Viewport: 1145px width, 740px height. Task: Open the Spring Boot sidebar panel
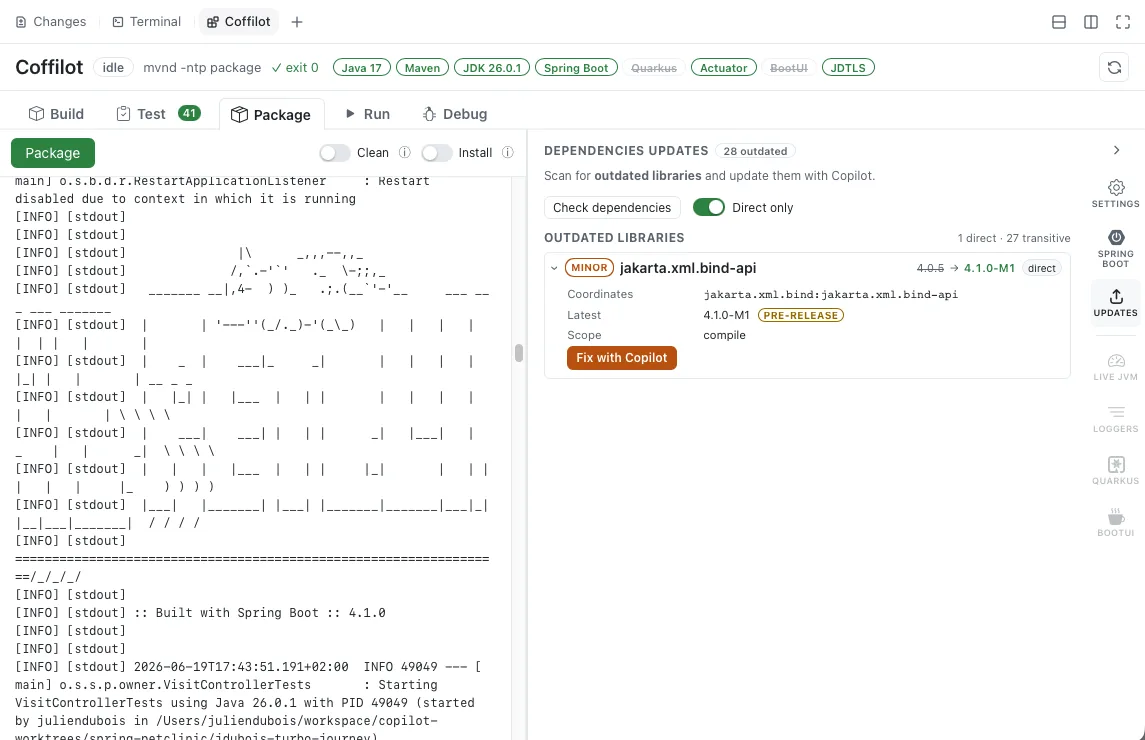[1115, 248]
